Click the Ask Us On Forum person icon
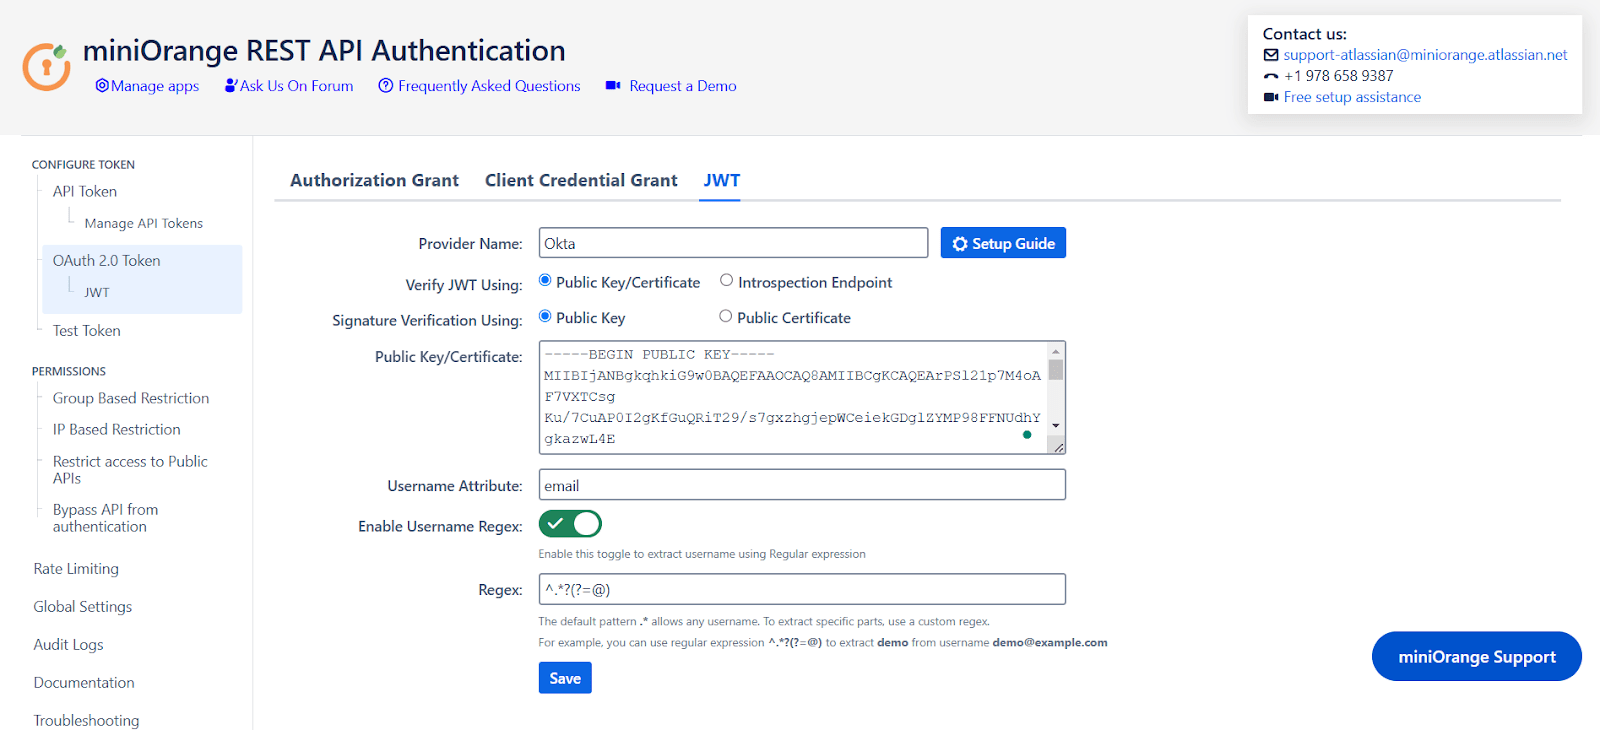 pos(231,86)
